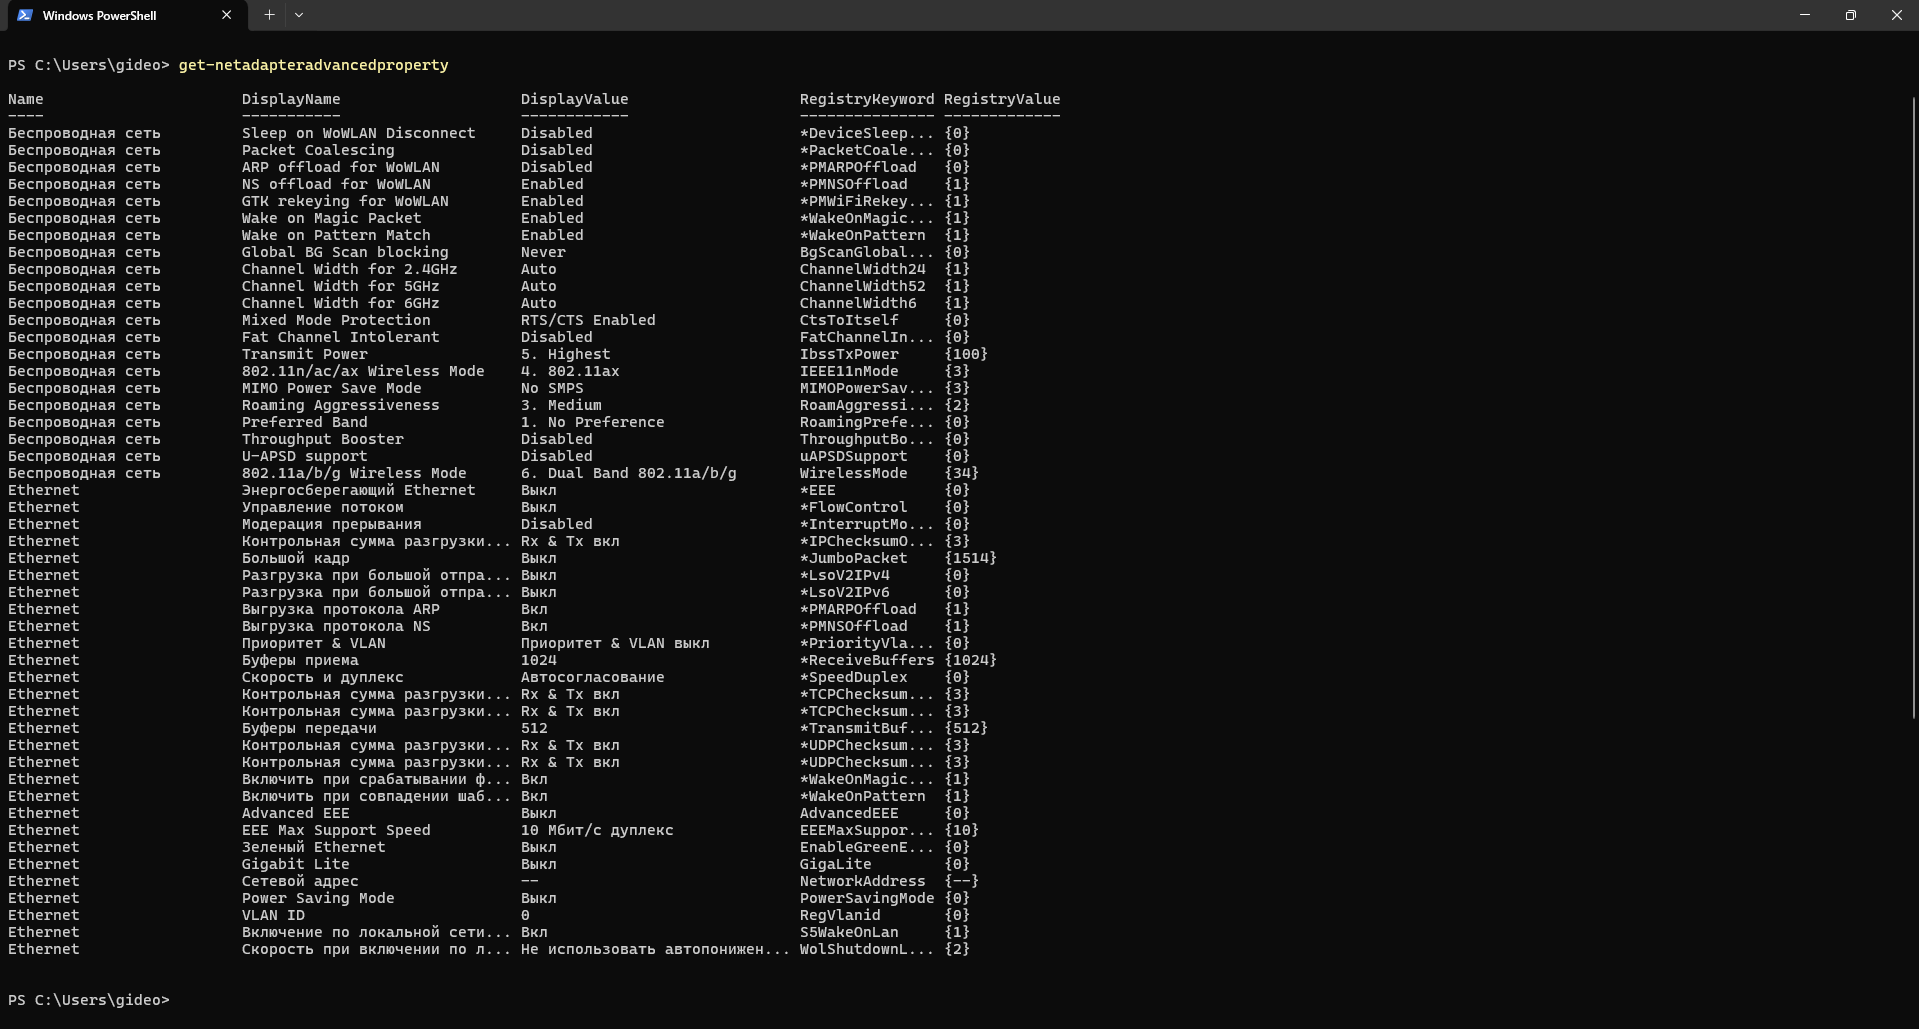Click the EEE Max Support Speed entry

pyautogui.click(x=336, y=830)
